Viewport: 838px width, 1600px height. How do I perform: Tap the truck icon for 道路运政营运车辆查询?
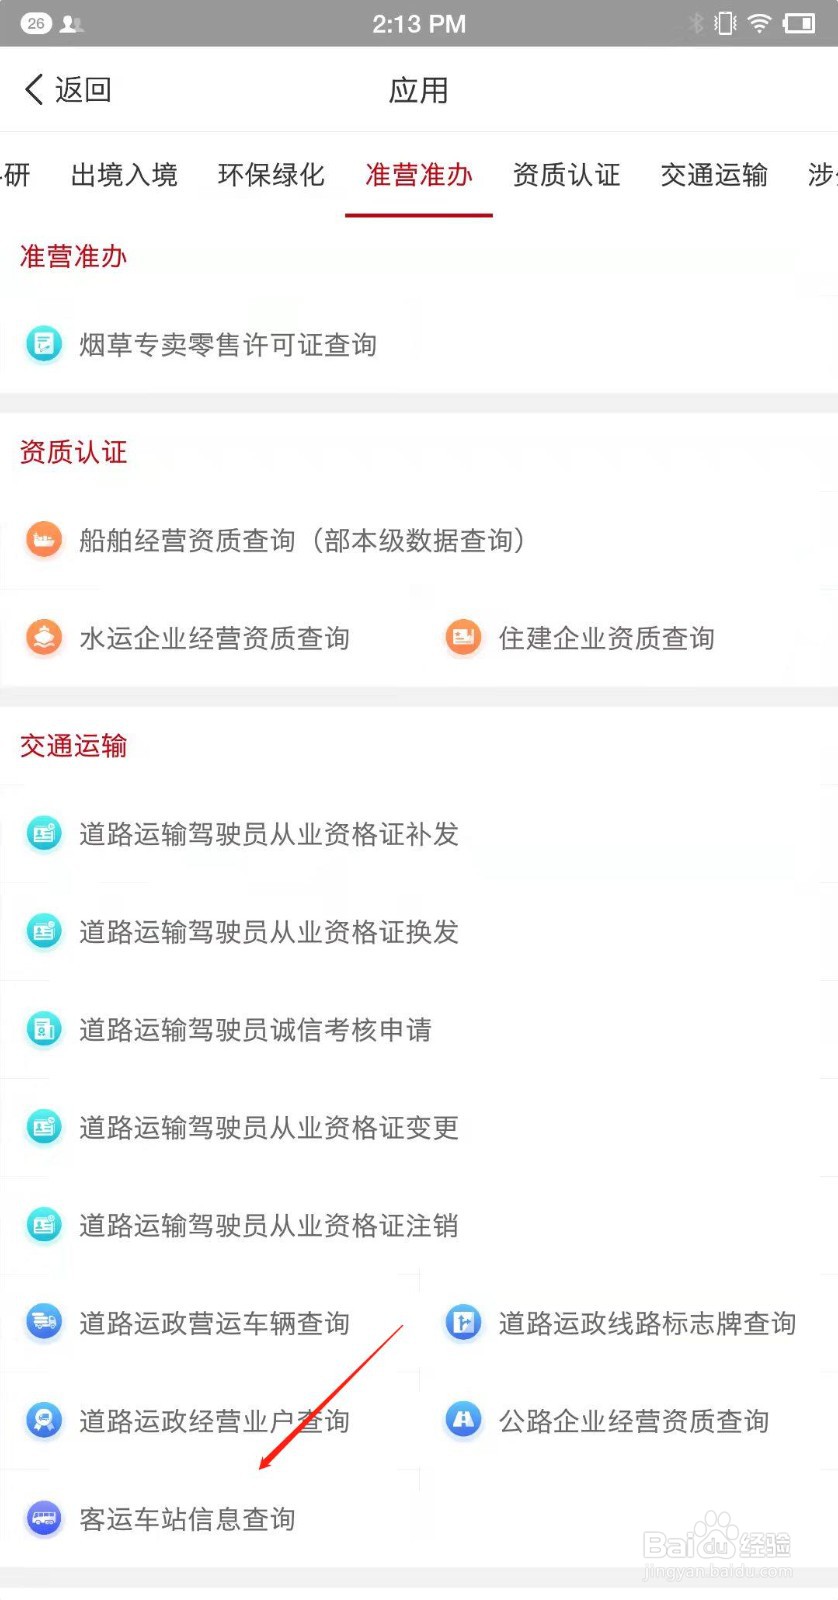tap(43, 1323)
